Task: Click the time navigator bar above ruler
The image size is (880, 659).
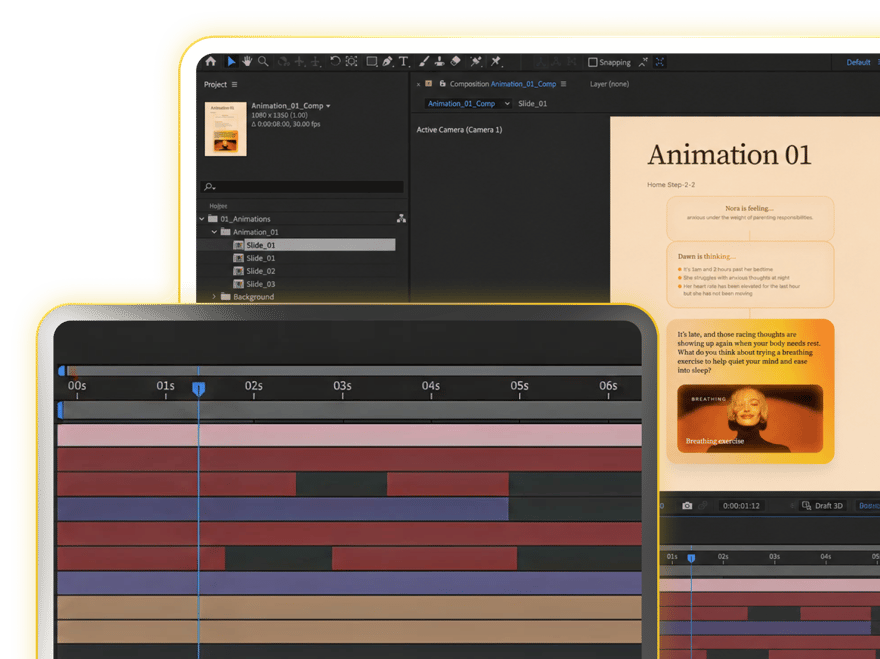Action: coord(354,370)
